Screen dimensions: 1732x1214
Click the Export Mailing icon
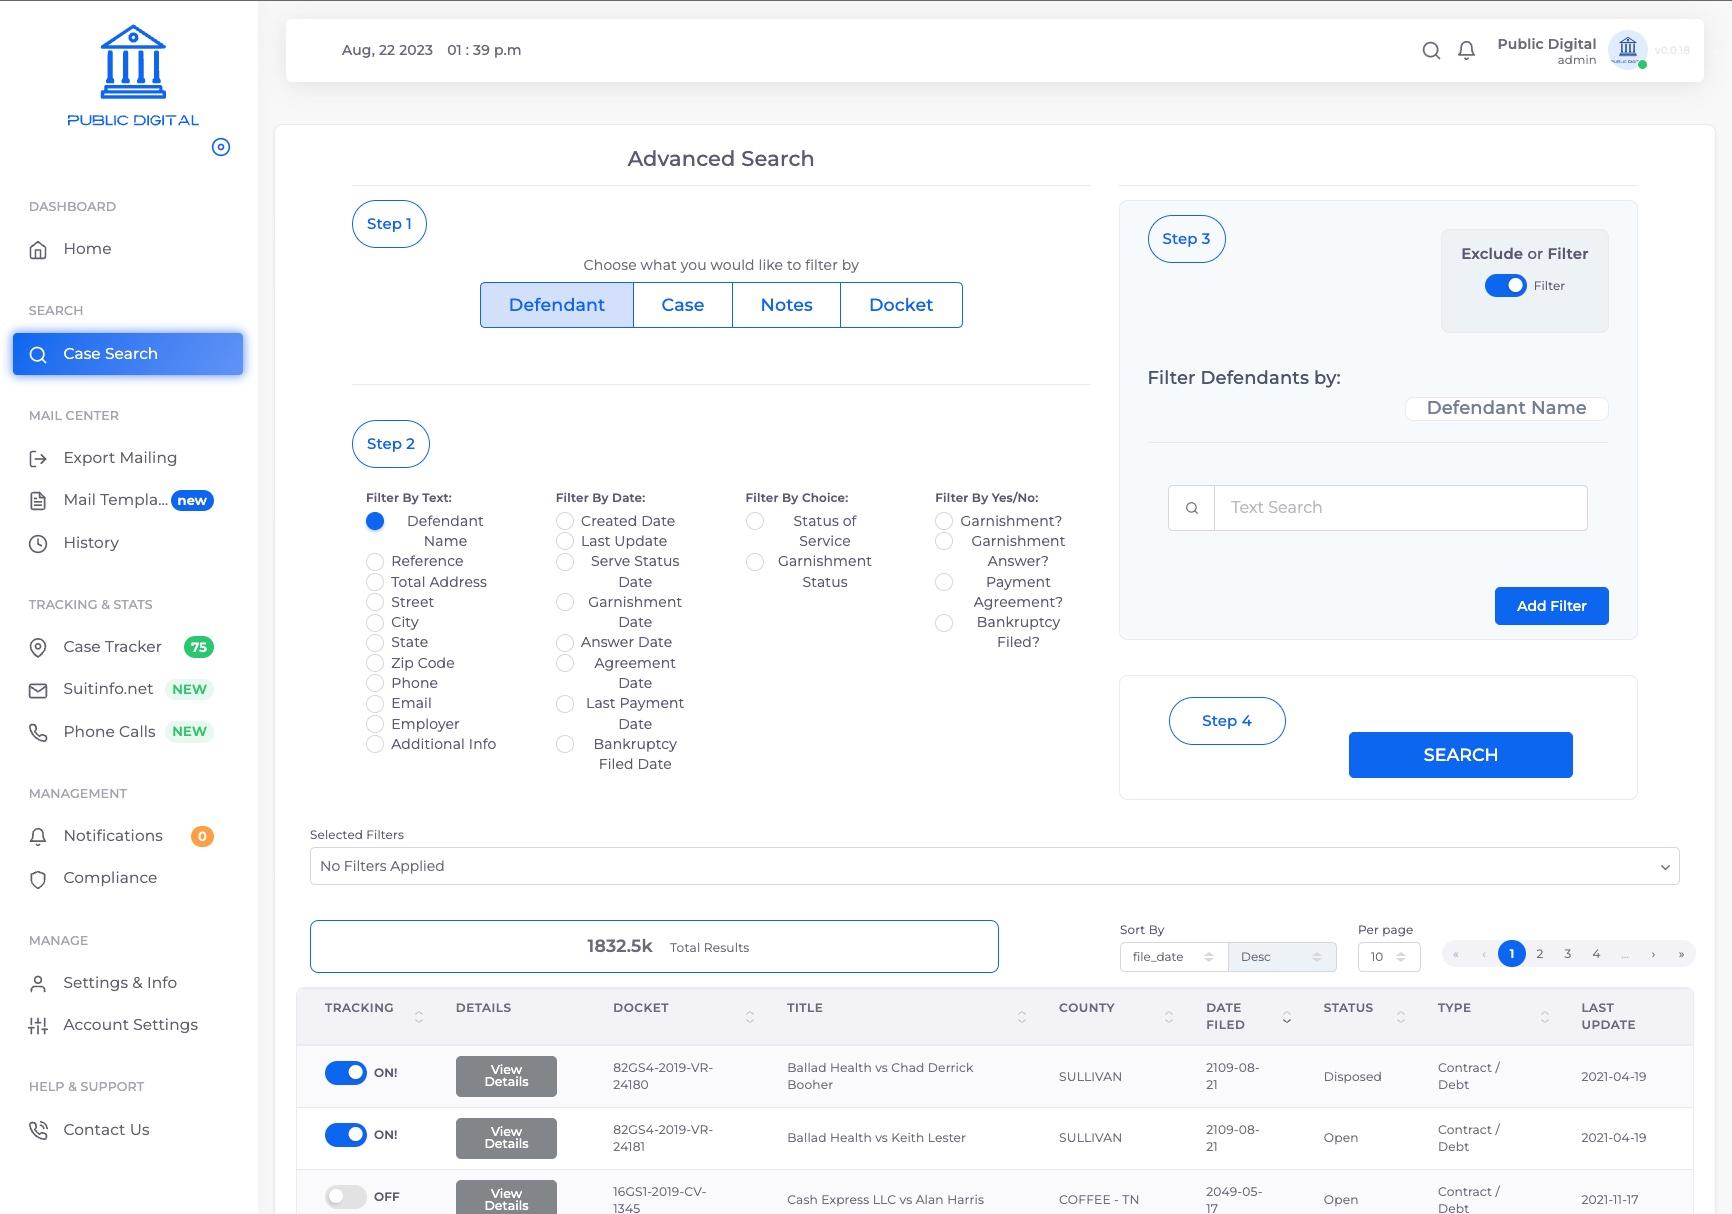[x=37, y=457]
